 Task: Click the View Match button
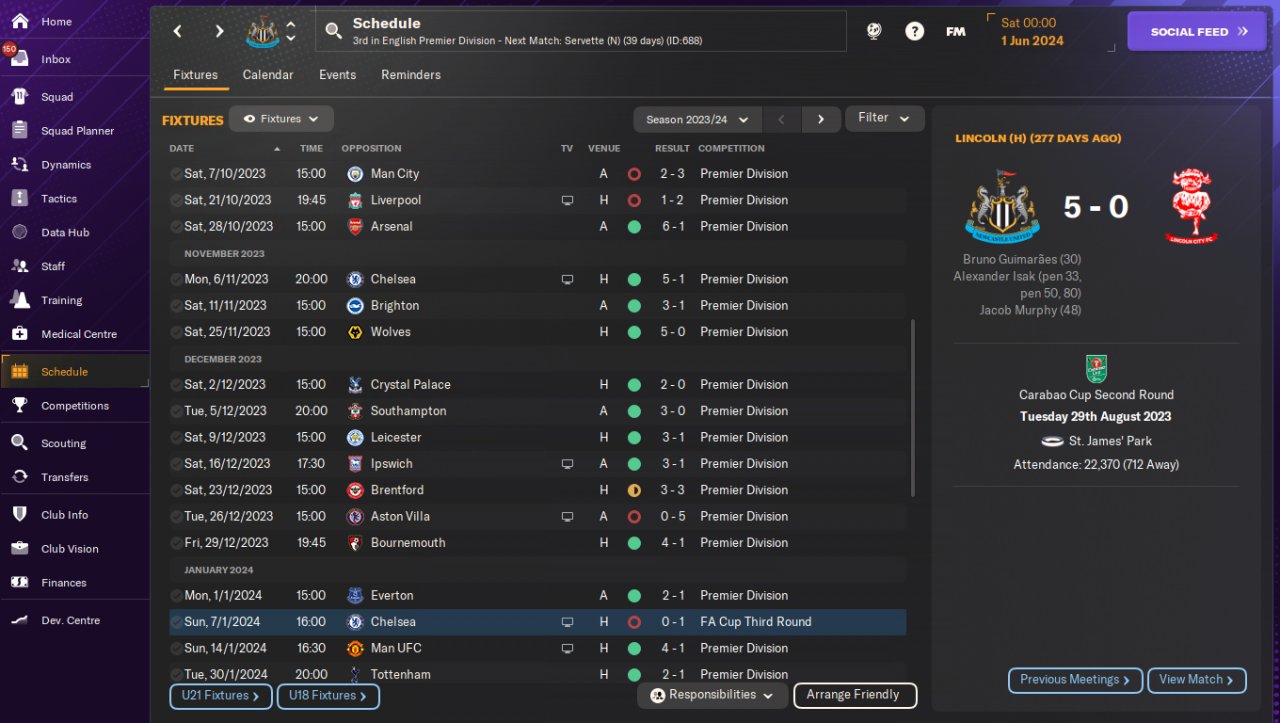(x=1196, y=680)
